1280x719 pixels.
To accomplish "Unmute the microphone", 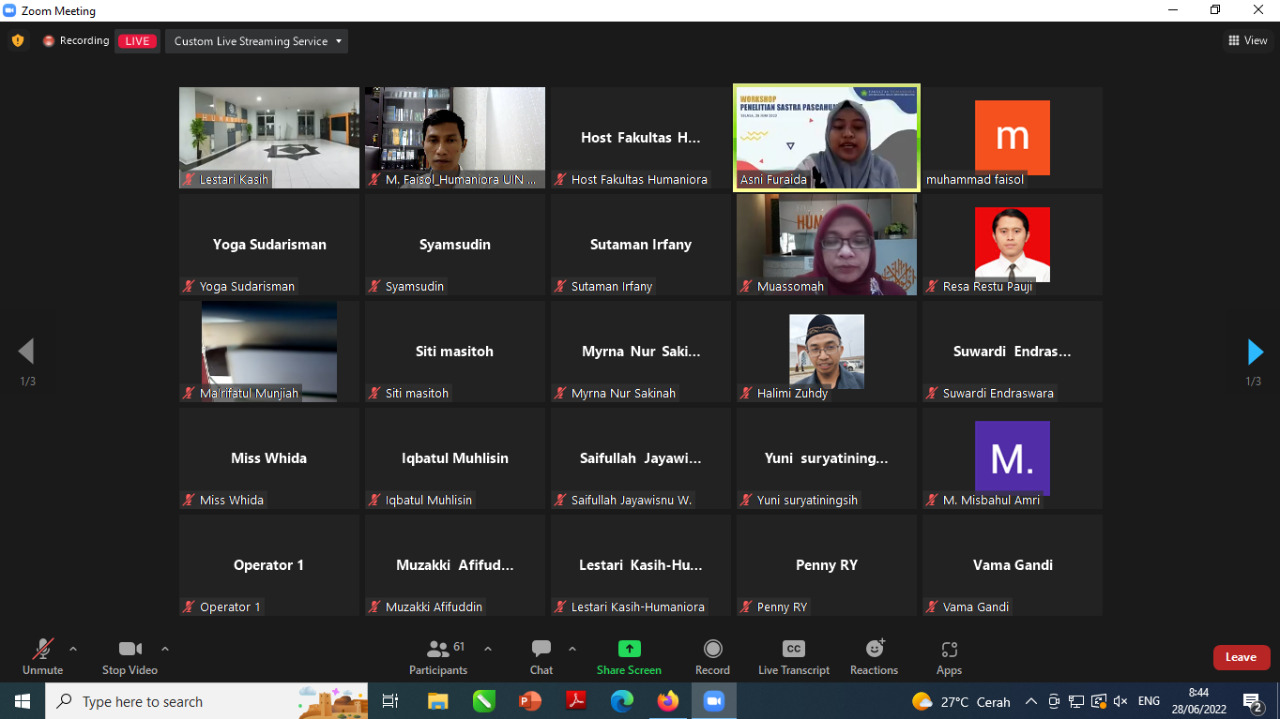I will pos(42,657).
